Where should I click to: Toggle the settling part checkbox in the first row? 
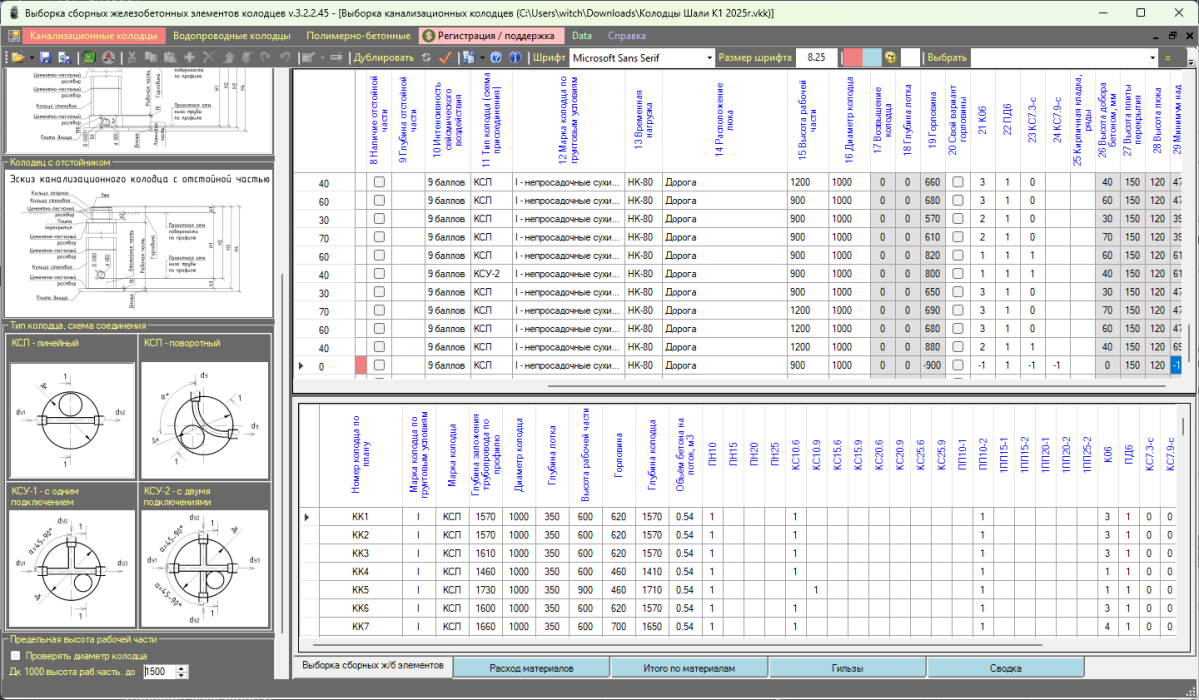[379, 183]
